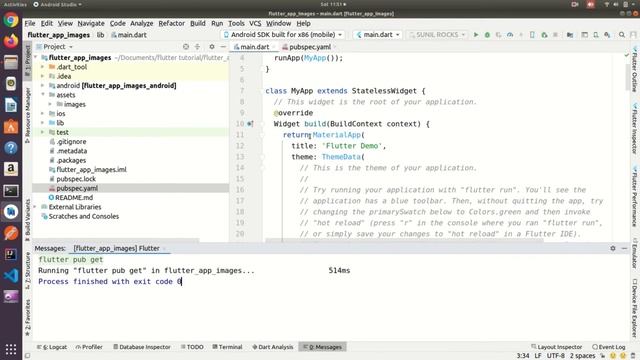Expand the lib folder
The image size is (640, 360).
coord(42,123)
